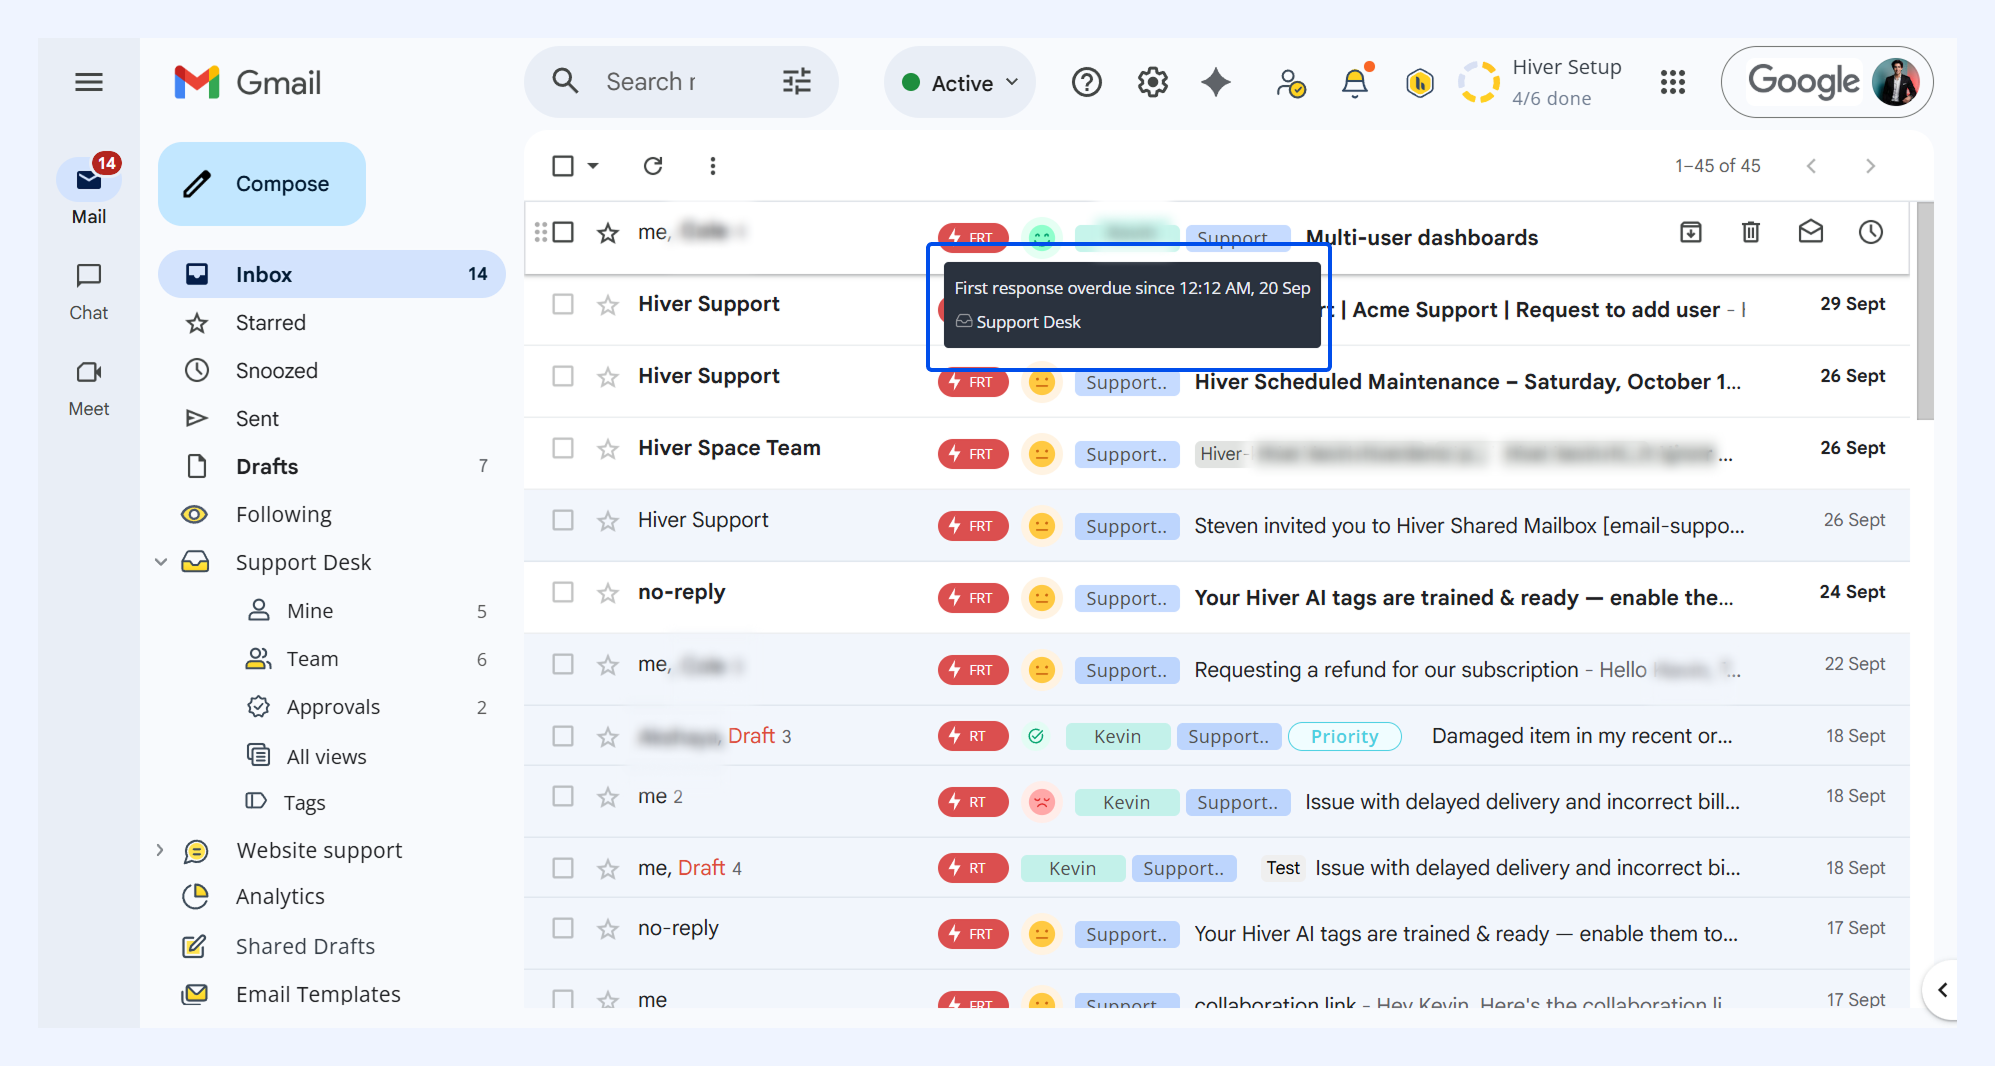Snooze the Multi-user dashboards email
This screenshot has width=1995, height=1066.
click(1871, 232)
